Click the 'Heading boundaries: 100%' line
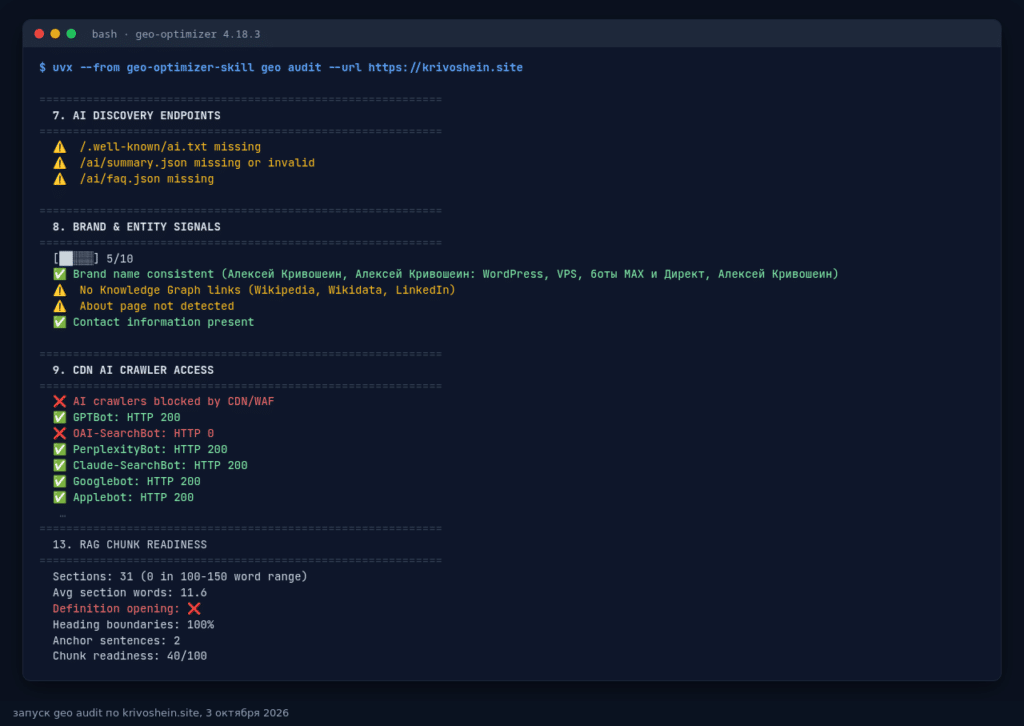 133,625
